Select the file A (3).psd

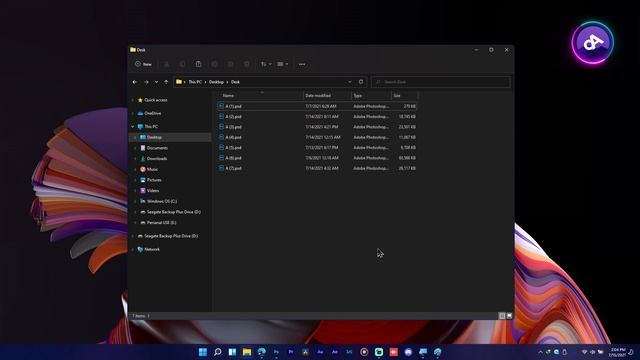point(317,127)
